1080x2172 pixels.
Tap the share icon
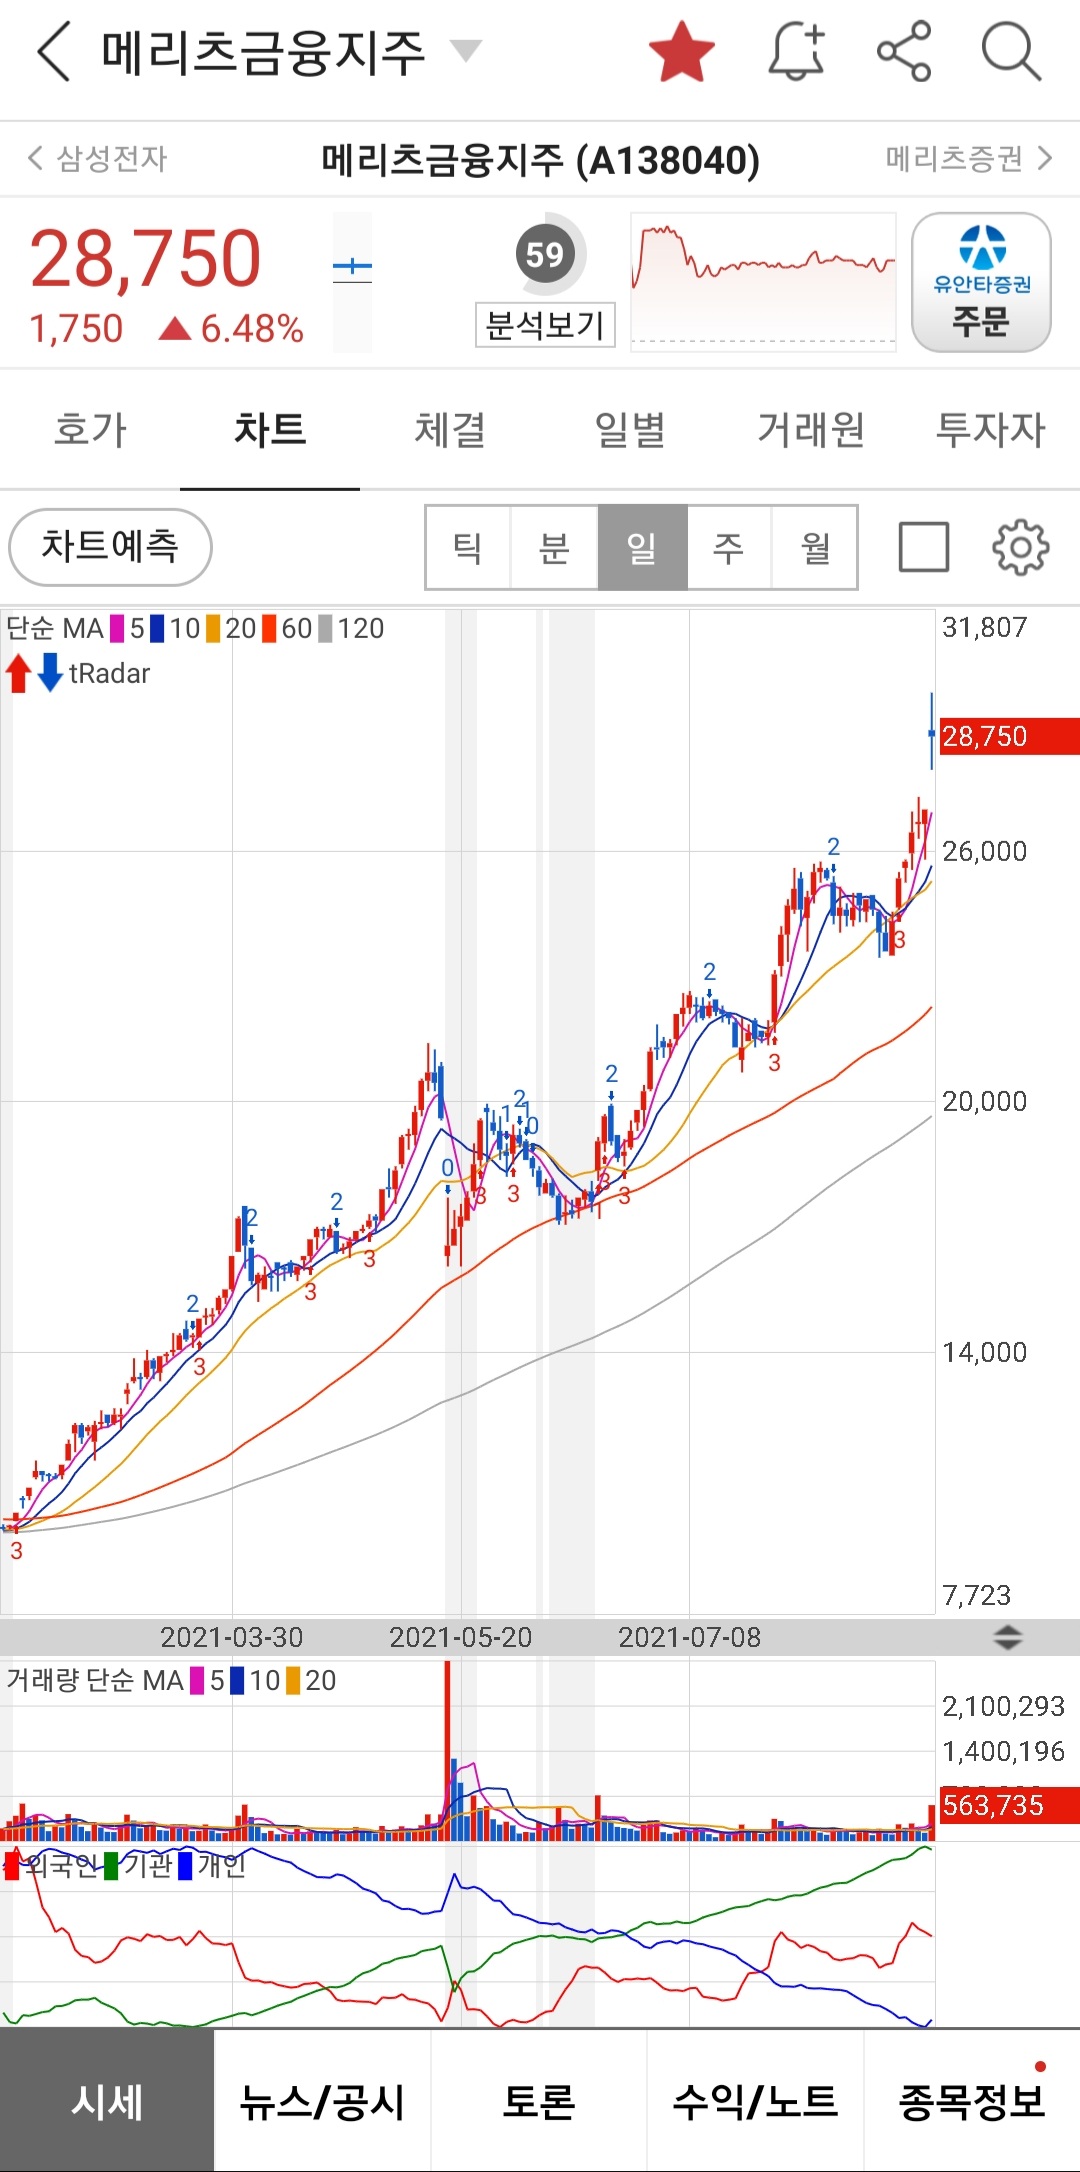(904, 51)
